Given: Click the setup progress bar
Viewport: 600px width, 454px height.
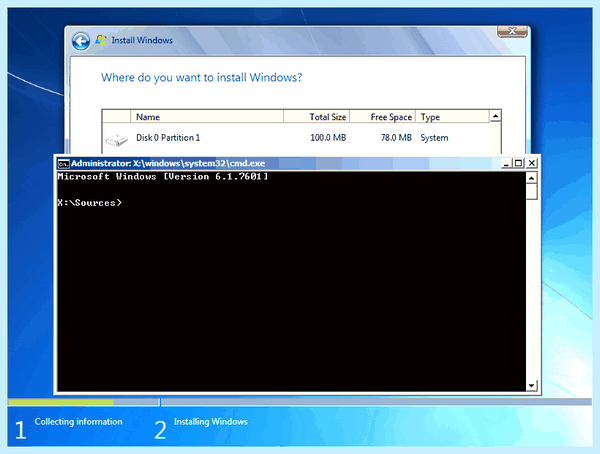Looking at the screenshot, I should point(300,402).
